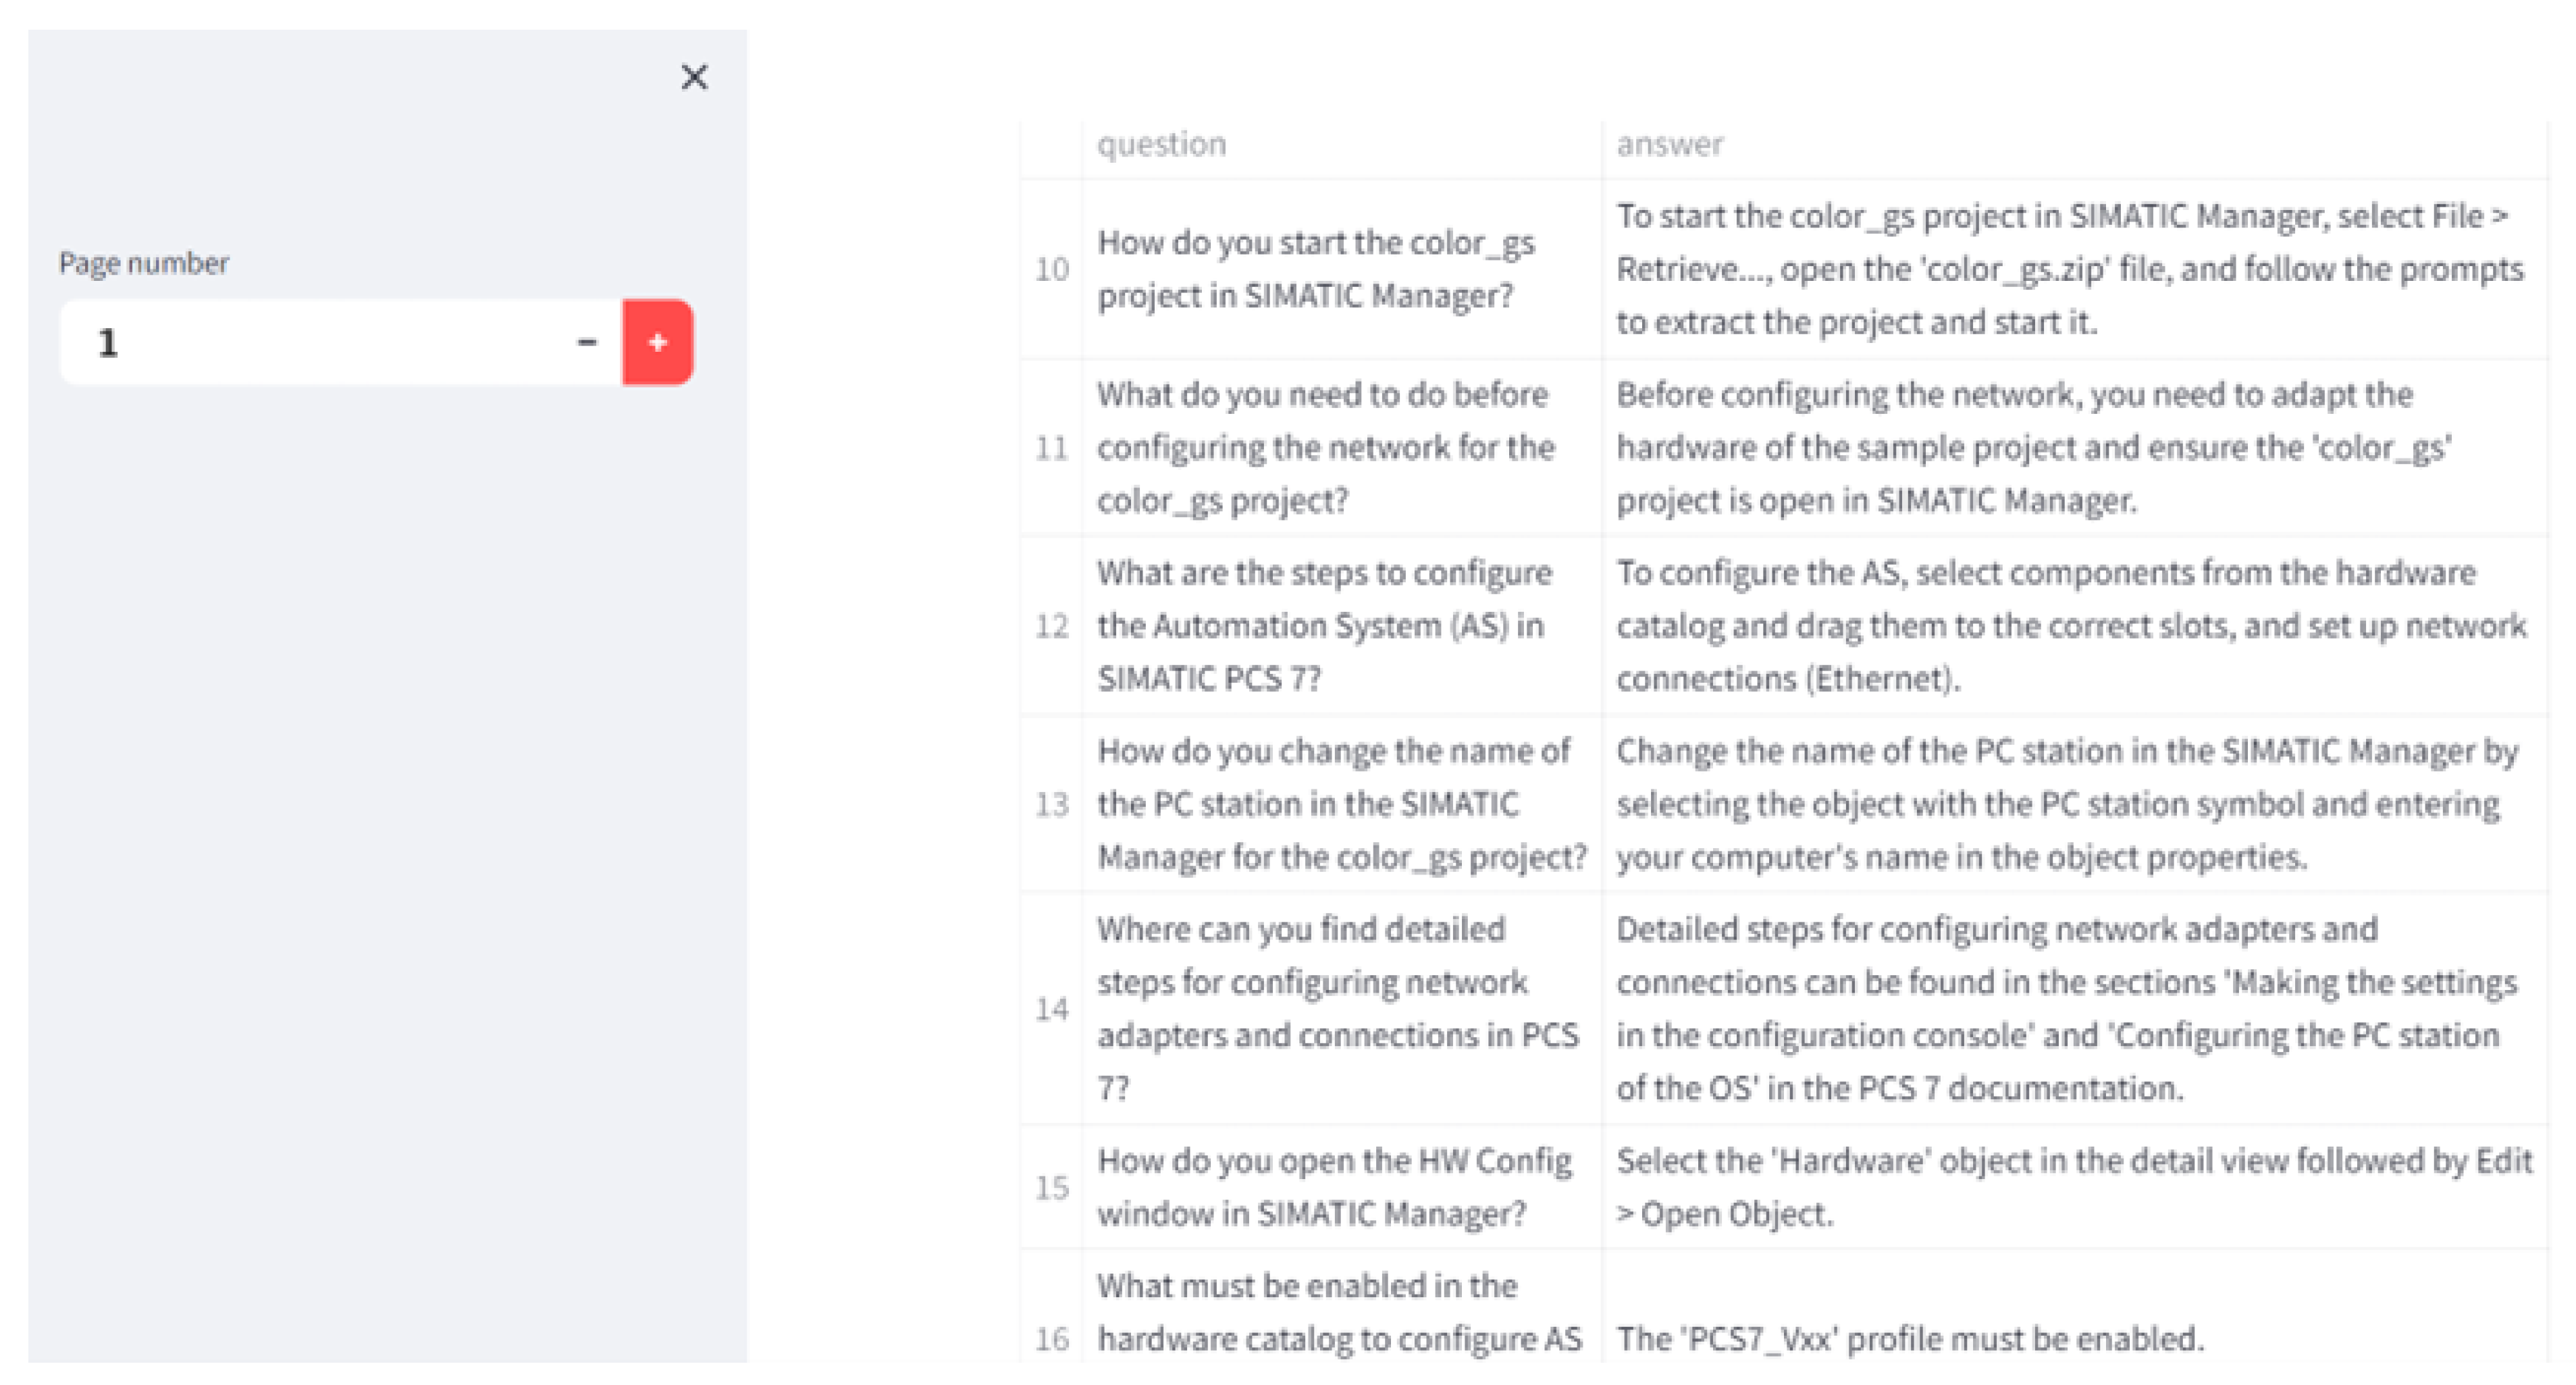Viewport: 2576px width, 1385px height.
Task: Click question cell about starting color_gs project
Action: [x=1315, y=269]
